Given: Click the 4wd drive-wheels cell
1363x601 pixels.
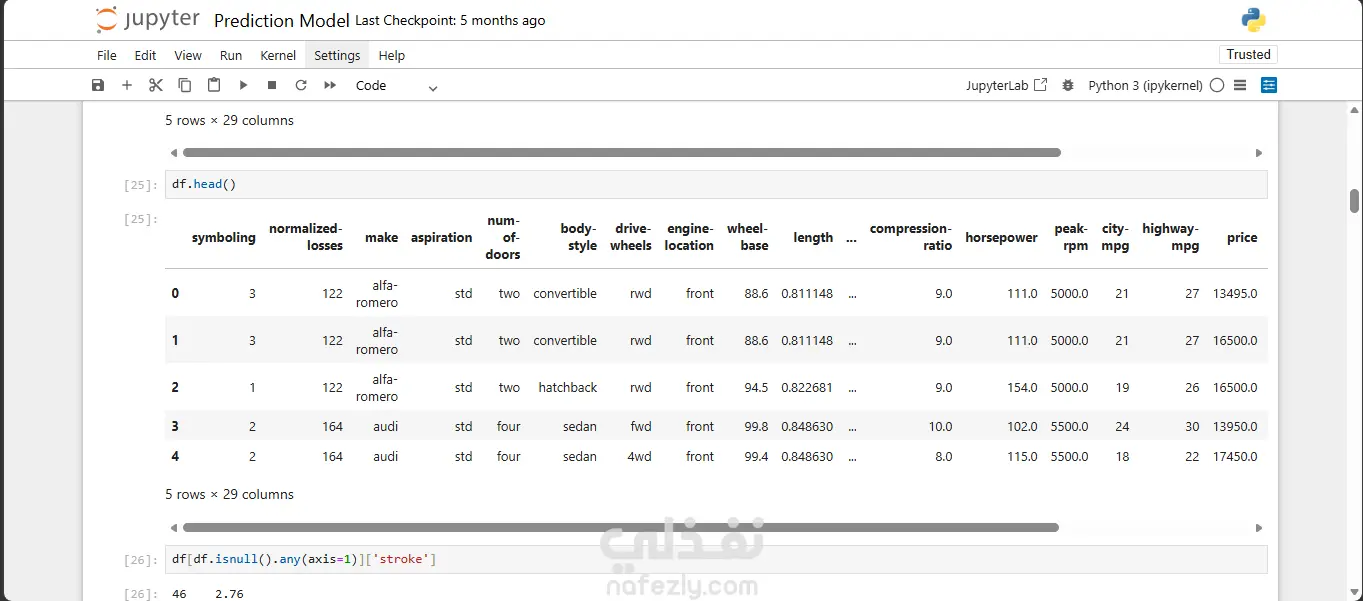Looking at the screenshot, I should coord(640,457).
